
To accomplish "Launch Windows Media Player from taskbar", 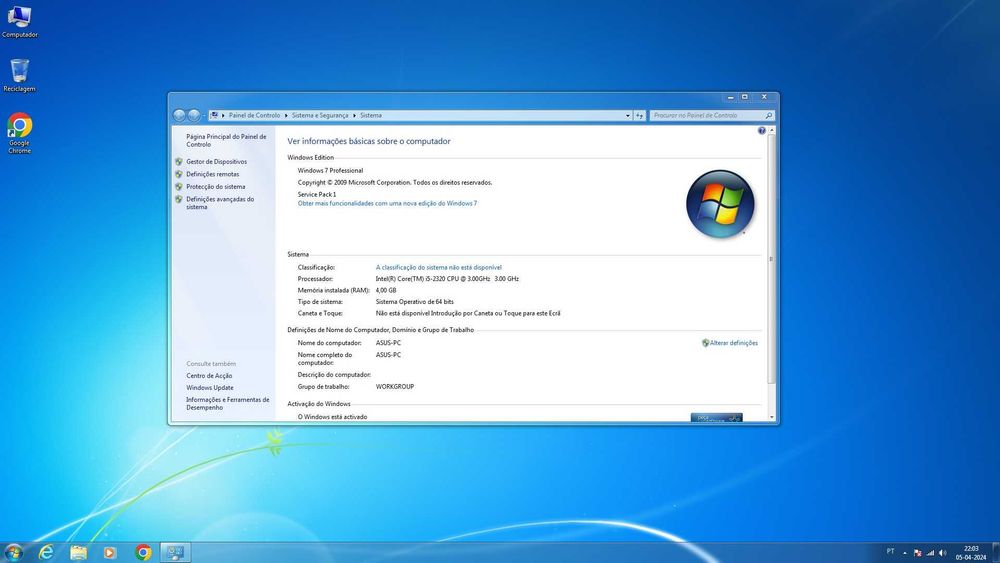I will (110, 552).
